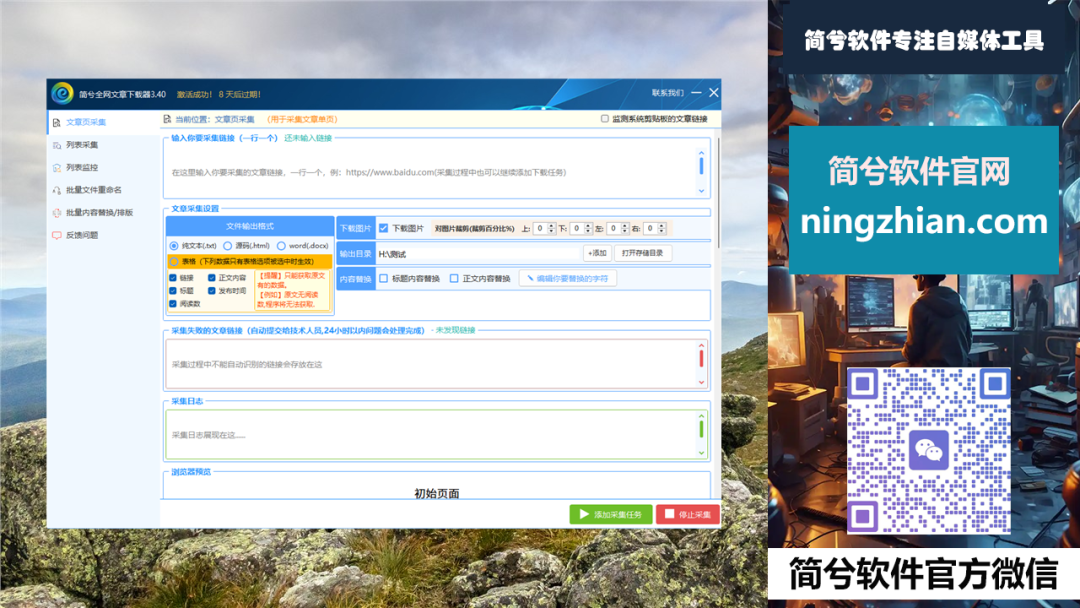
Task: Click 编辑你要替换的字符 button
Action: pyautogui.click(x=568, y=279)
